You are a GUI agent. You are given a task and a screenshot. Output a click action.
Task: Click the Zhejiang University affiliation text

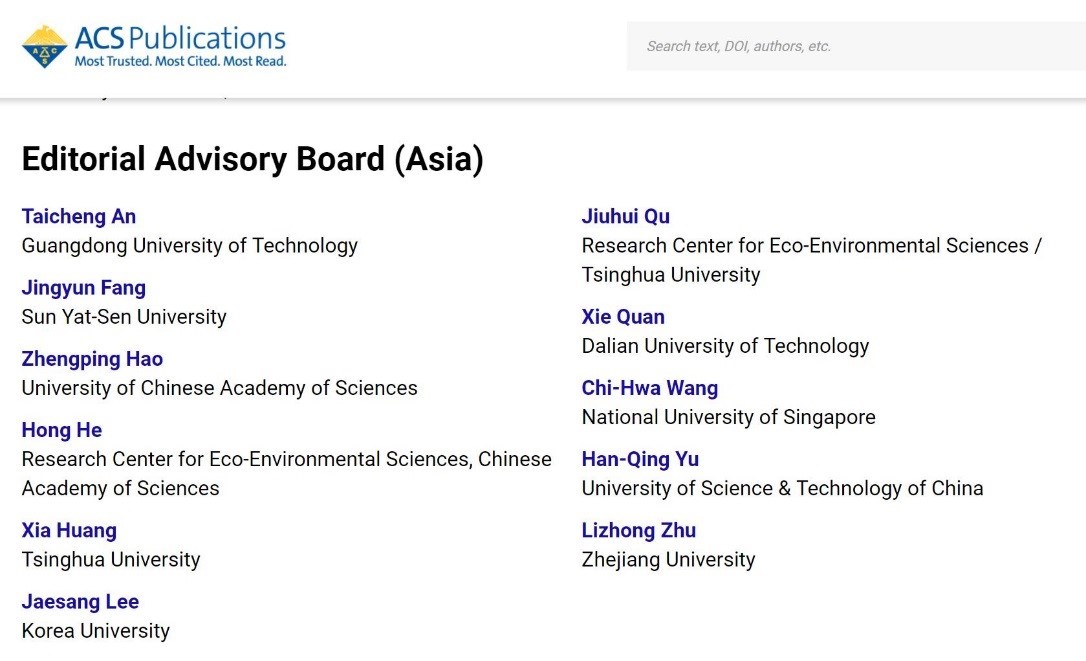tap(668, 559)
